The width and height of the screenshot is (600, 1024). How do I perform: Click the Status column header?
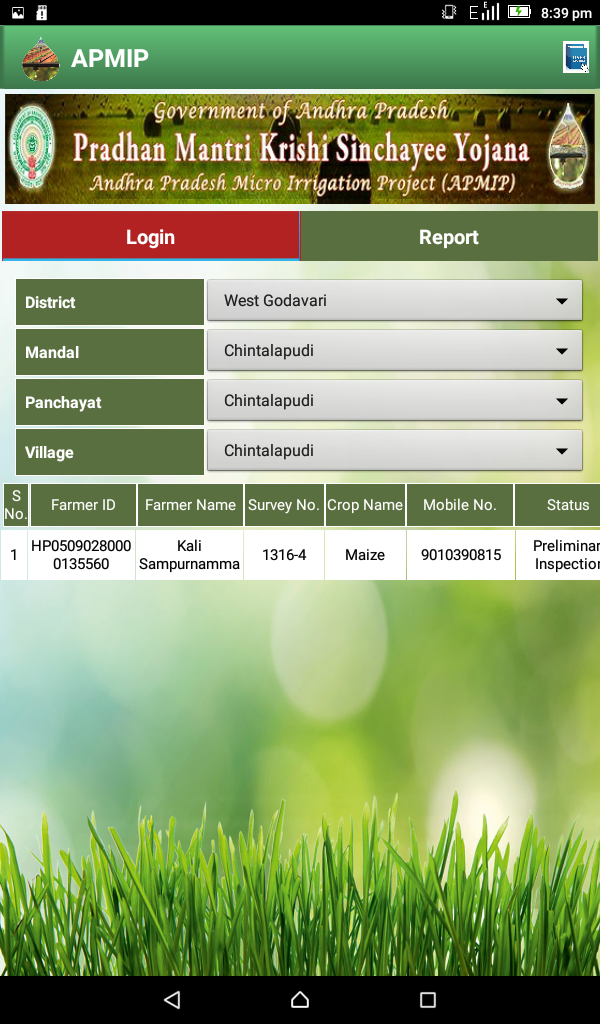tap(558, 505)
